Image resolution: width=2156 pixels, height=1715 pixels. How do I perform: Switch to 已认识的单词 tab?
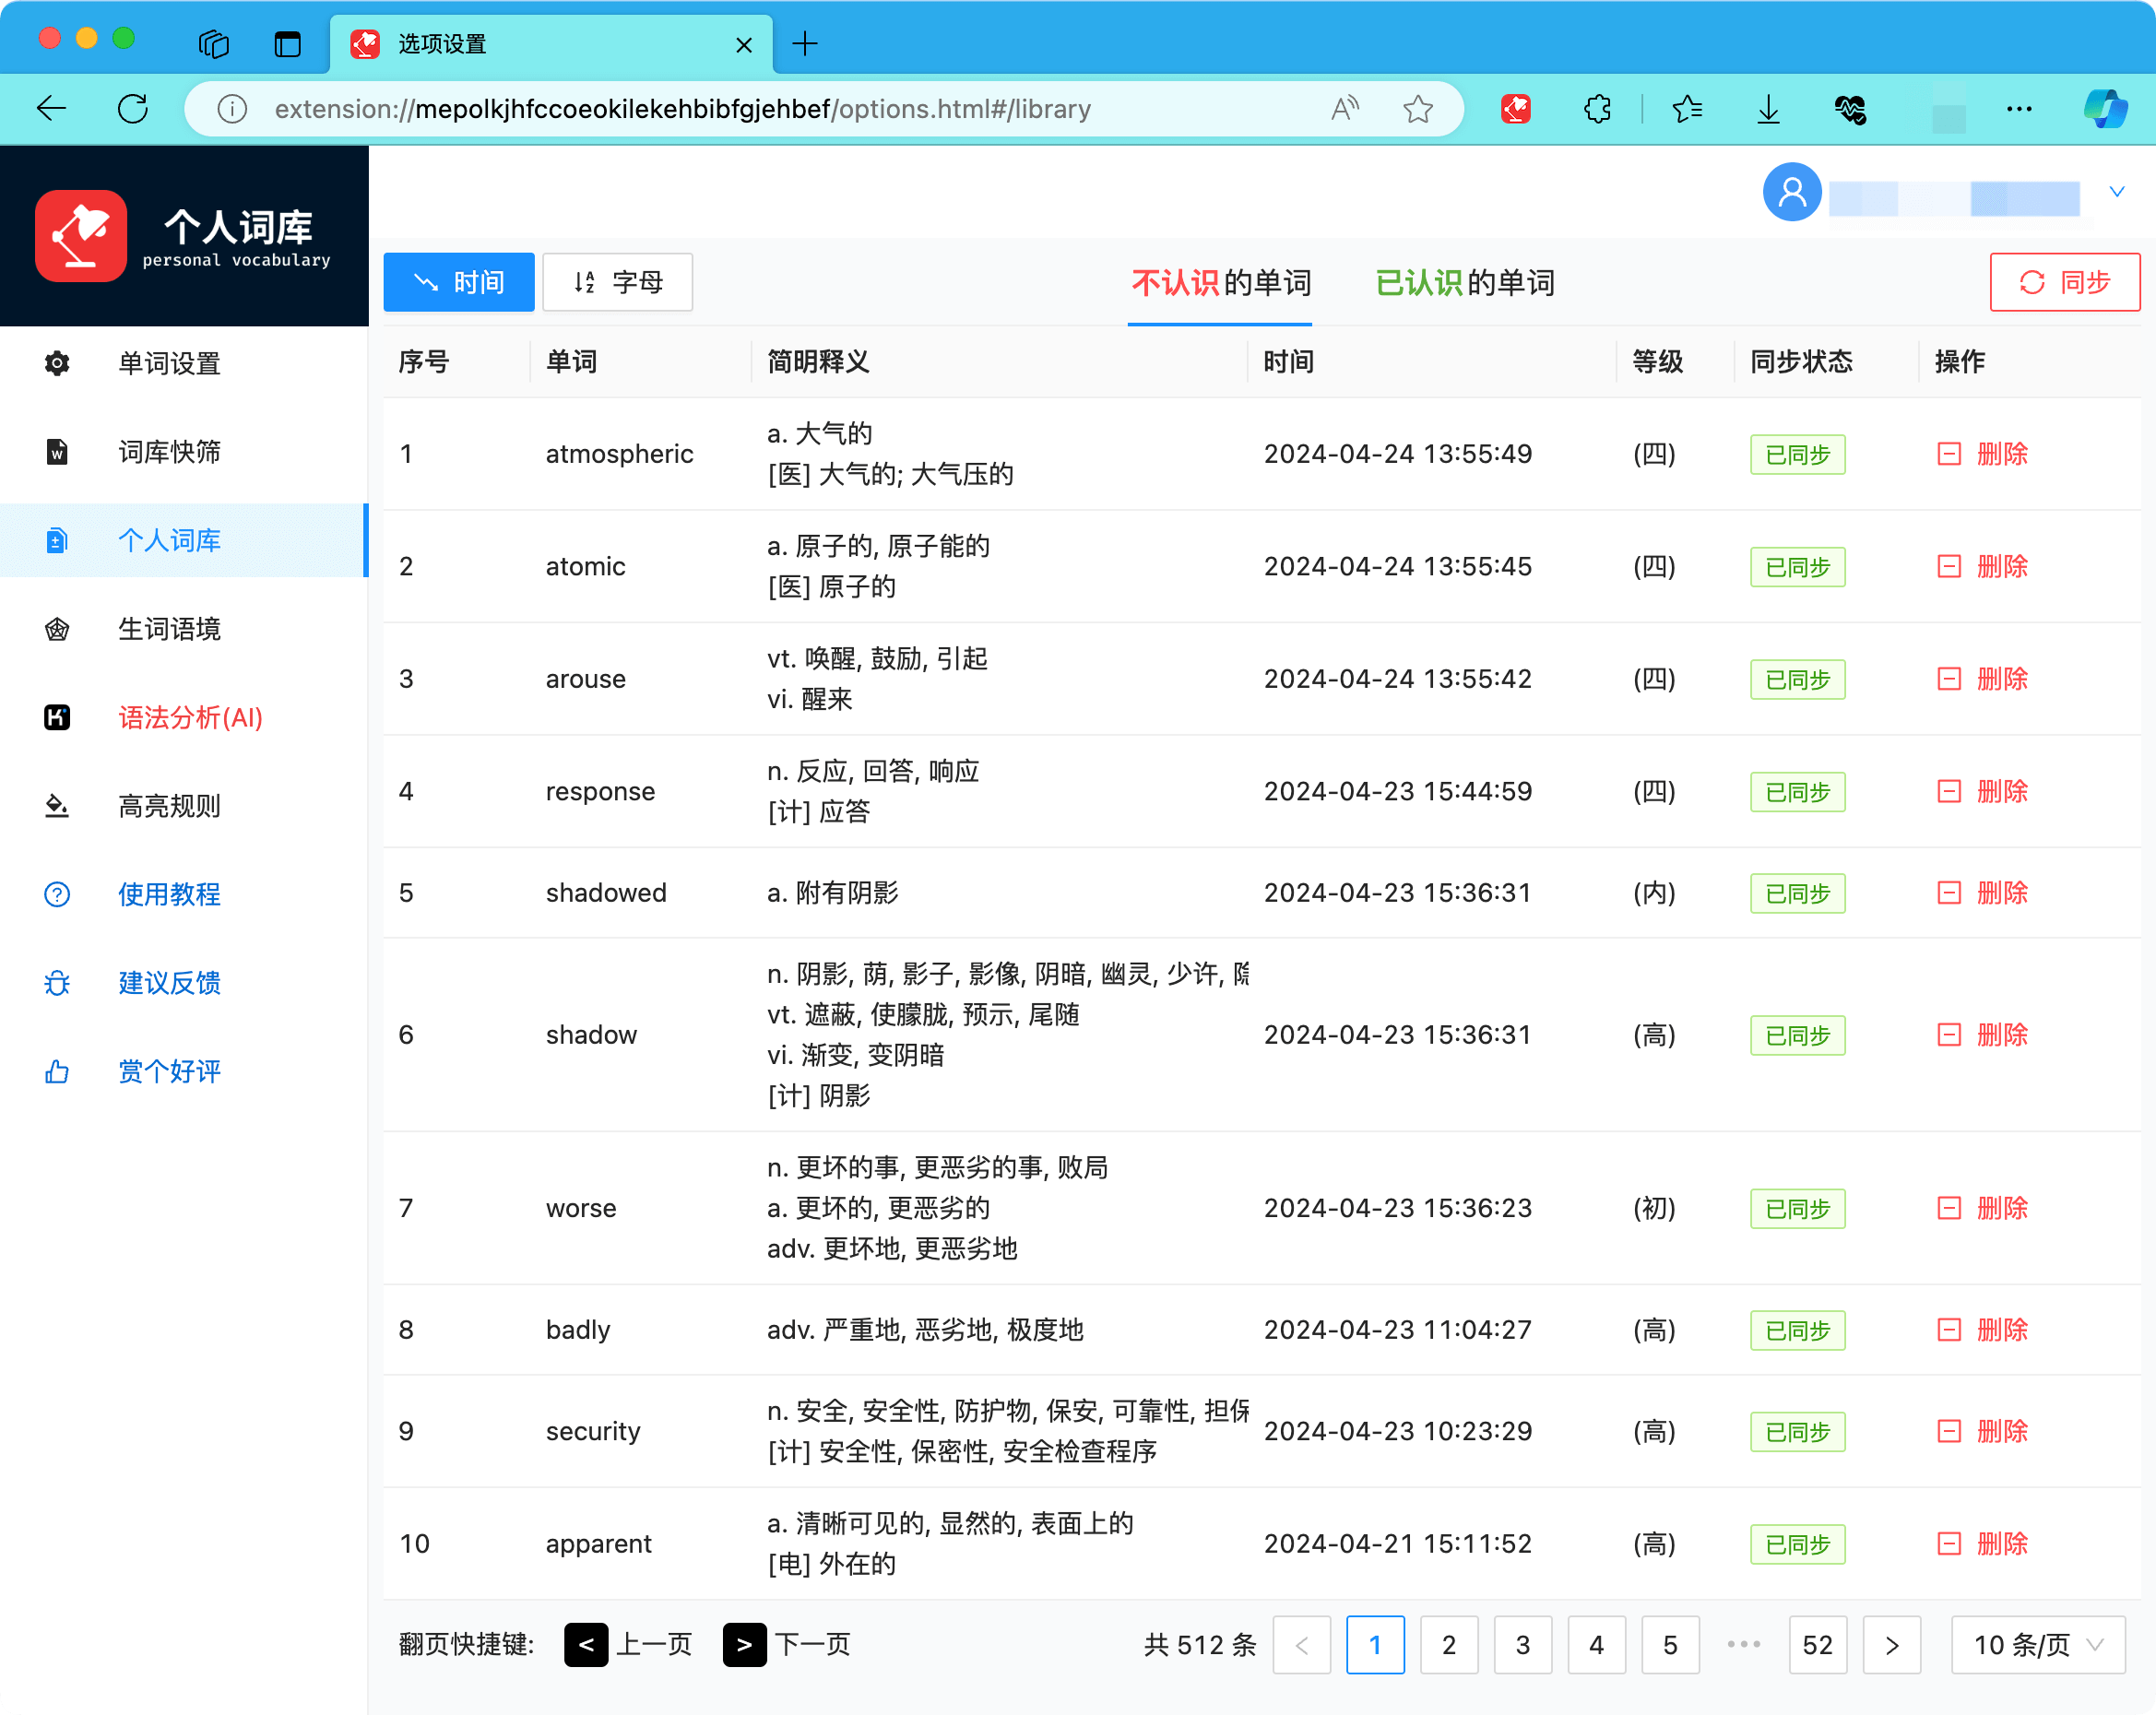(x=1464, y=283)
